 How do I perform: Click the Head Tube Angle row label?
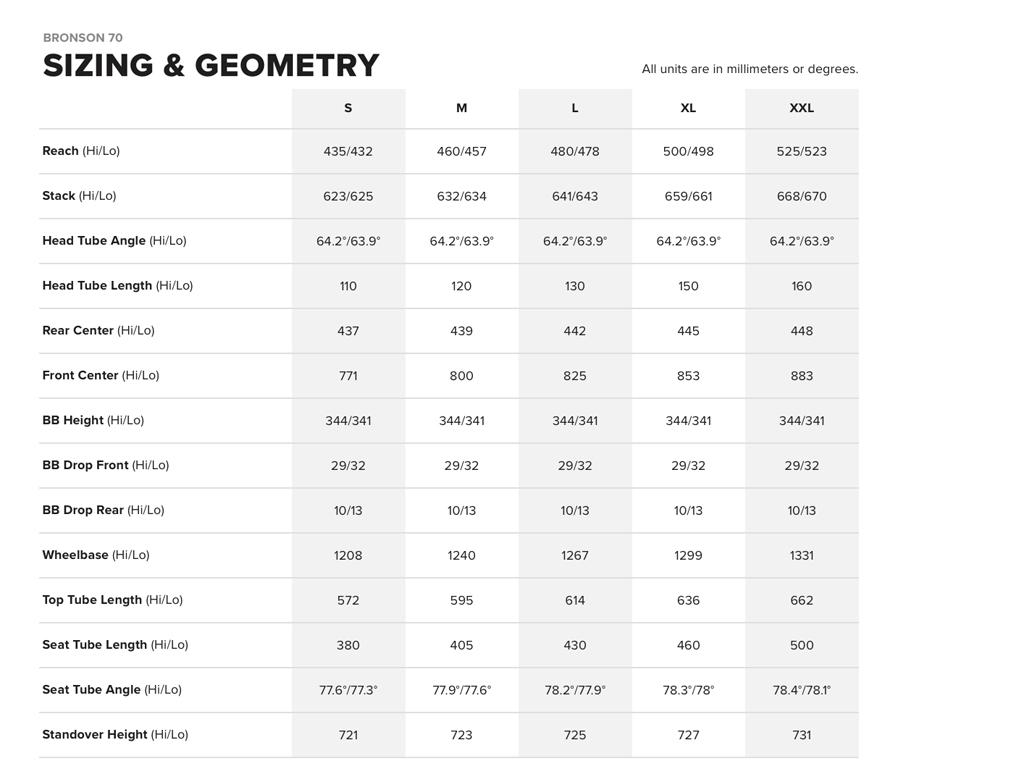click(x=114, y=241)
